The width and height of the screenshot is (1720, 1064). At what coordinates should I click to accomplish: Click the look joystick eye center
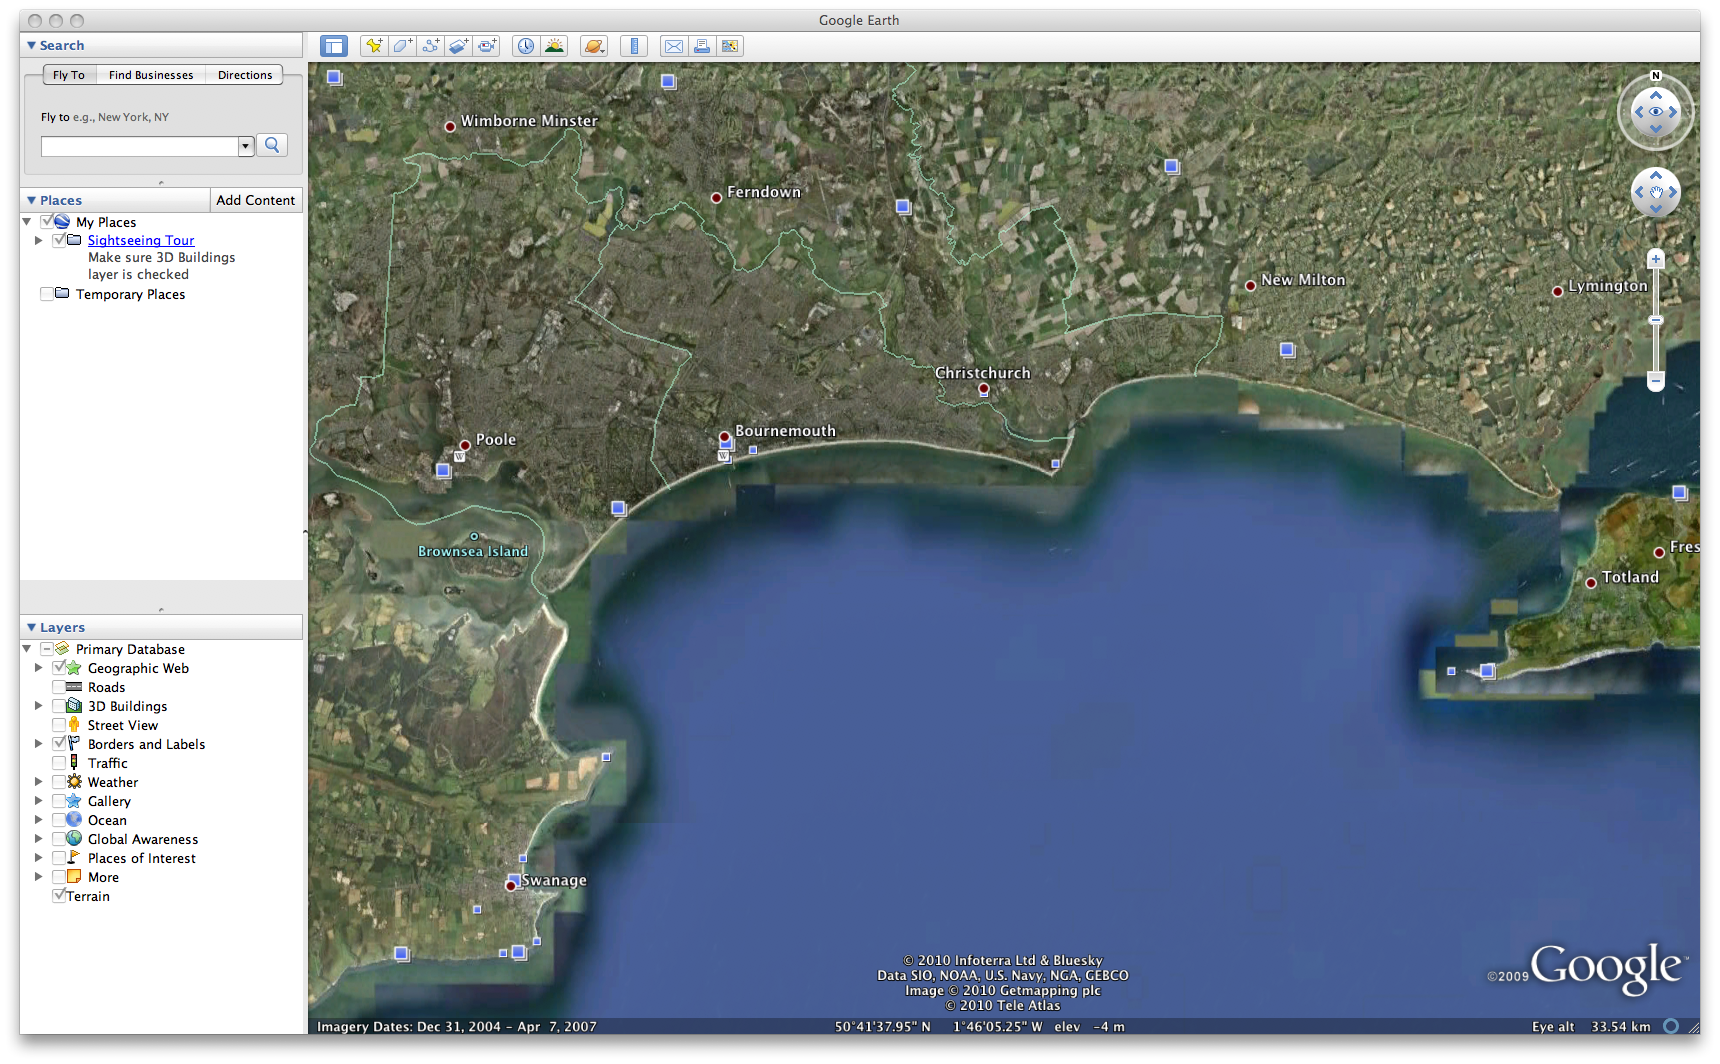(x=1656, y=112)
